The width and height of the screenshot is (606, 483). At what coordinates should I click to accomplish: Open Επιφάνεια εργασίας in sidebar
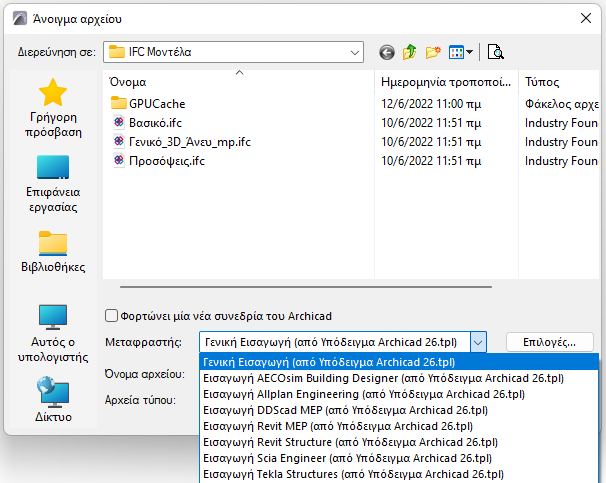[53, 184]
